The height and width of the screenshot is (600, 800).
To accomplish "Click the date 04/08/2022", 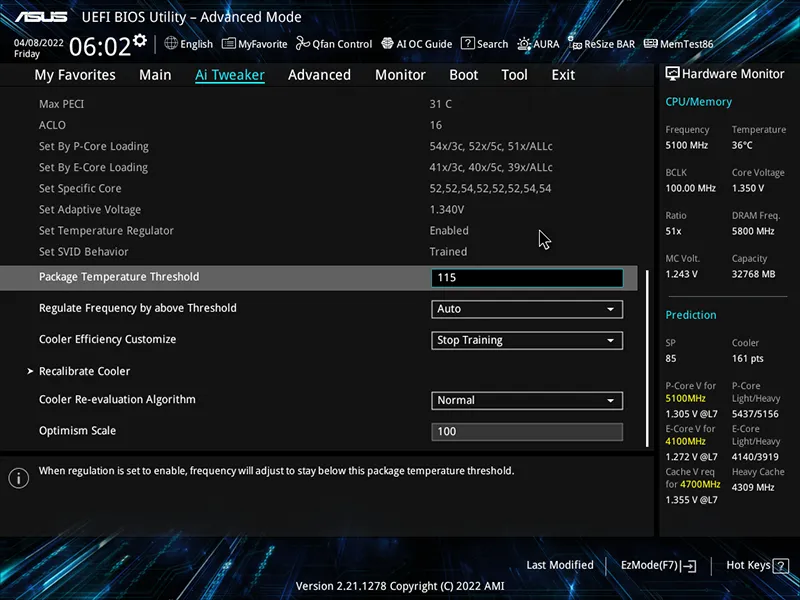I will click(x=39, y=43).
